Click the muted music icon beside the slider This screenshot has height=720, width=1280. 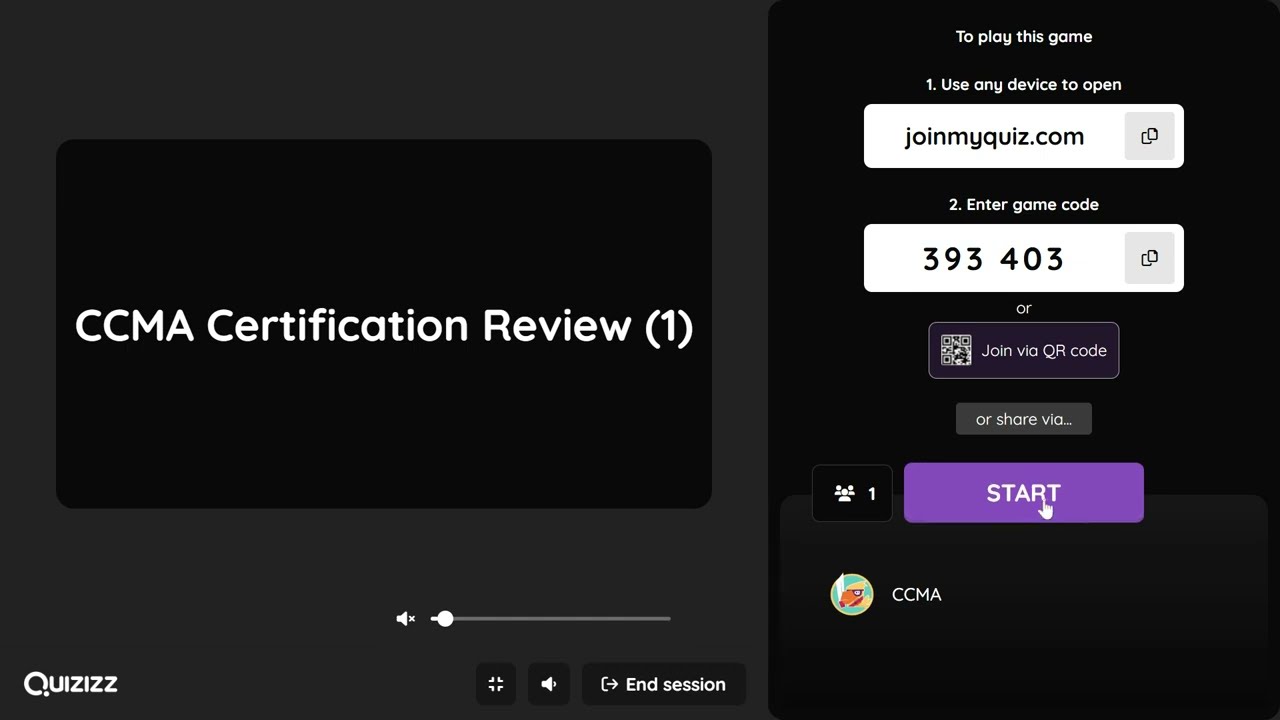point(405,619)
